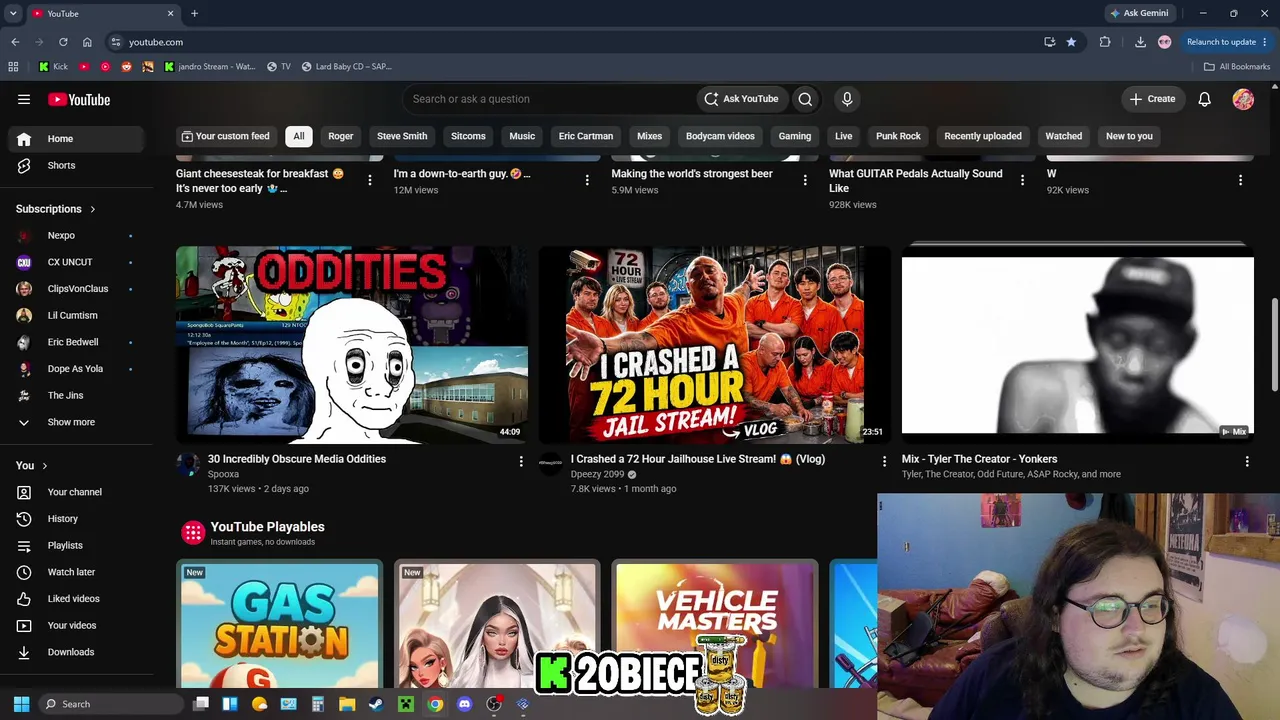Open options for the 72 Hour Jailhouse video
Viewport: 1280px width, 720px height.
coord(884,461)
